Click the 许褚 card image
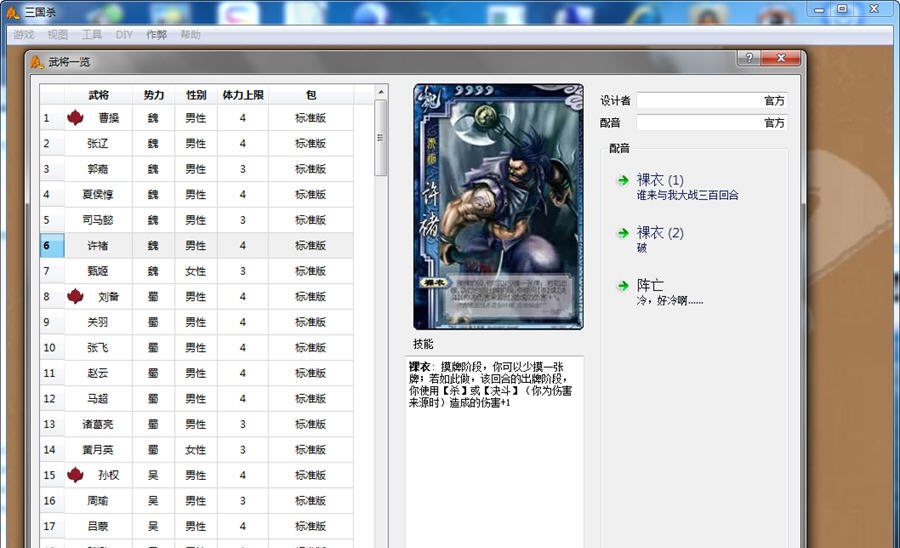This screenshot has width=900, height=548. pos(498,207)
